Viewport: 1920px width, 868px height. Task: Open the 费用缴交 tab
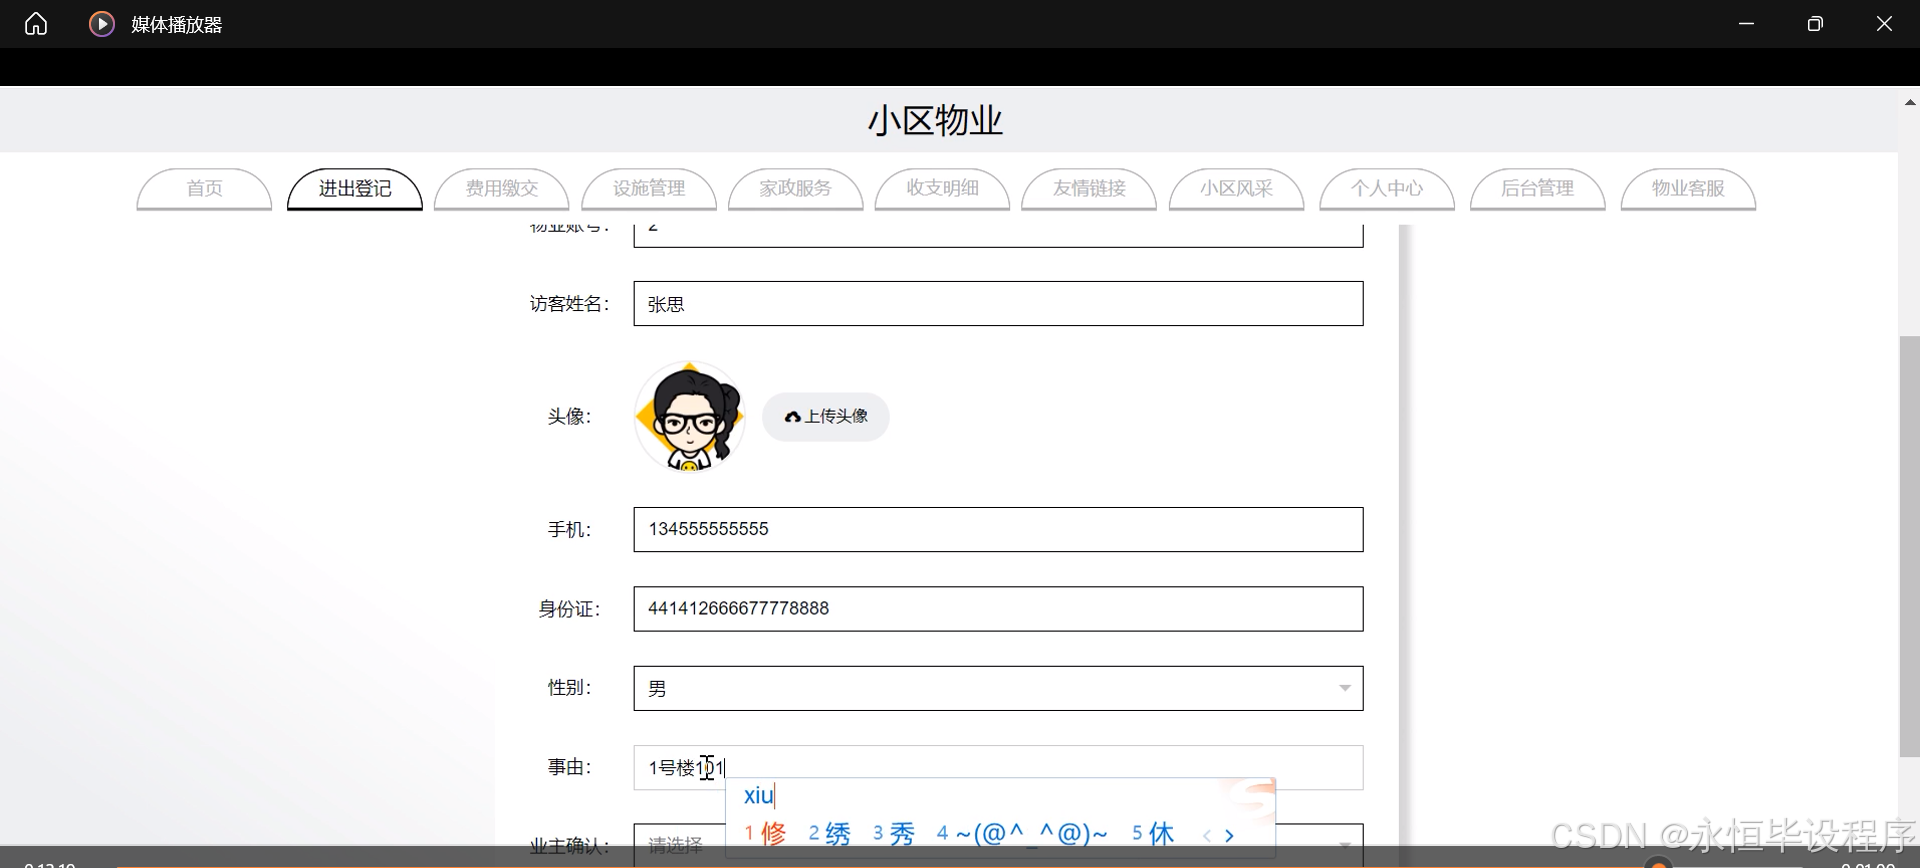pyautogui.click(x=502, y=188)
